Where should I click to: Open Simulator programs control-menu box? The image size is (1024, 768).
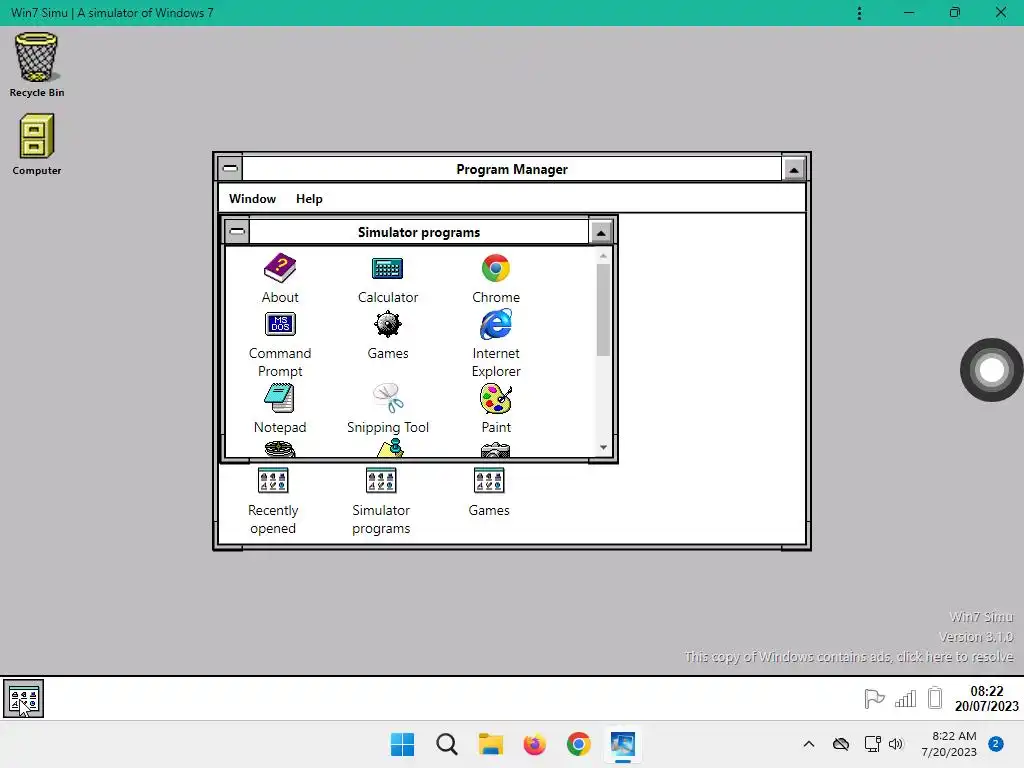(237, 231)
